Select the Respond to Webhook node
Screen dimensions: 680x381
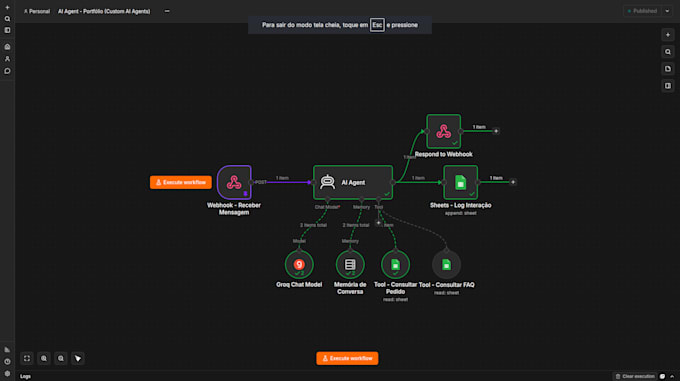click(x=443, y=131)
